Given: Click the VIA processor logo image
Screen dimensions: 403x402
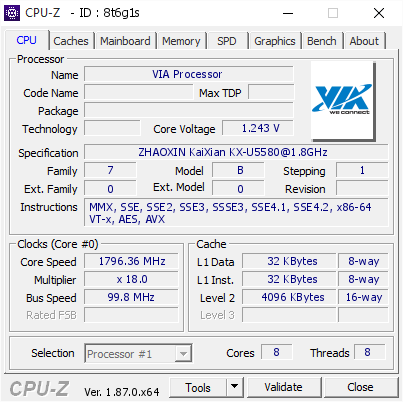Looking at the screenshot, I should click(x=343, y=101).
